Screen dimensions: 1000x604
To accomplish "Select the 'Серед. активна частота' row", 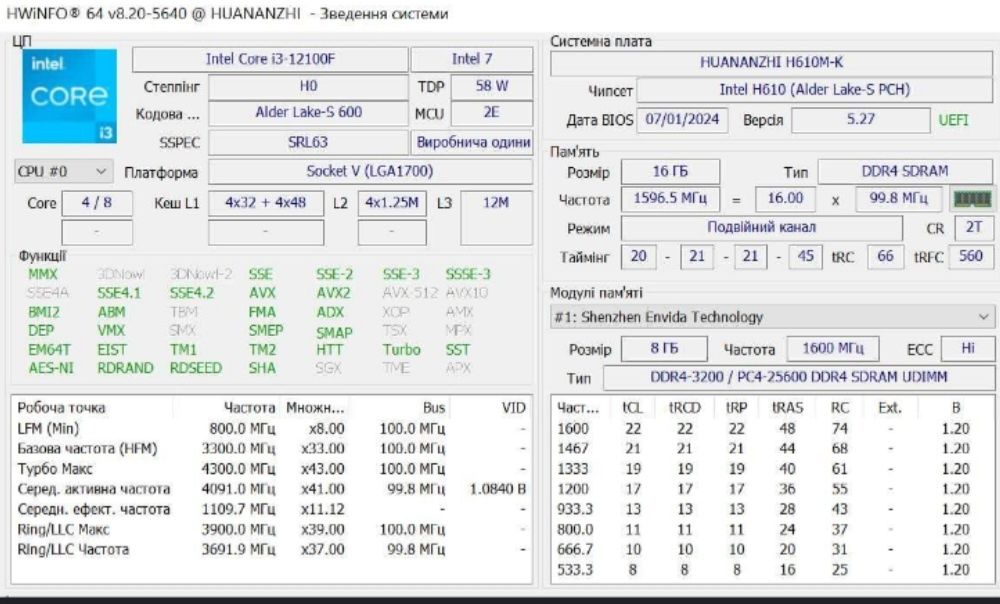I will coord(271,489).
